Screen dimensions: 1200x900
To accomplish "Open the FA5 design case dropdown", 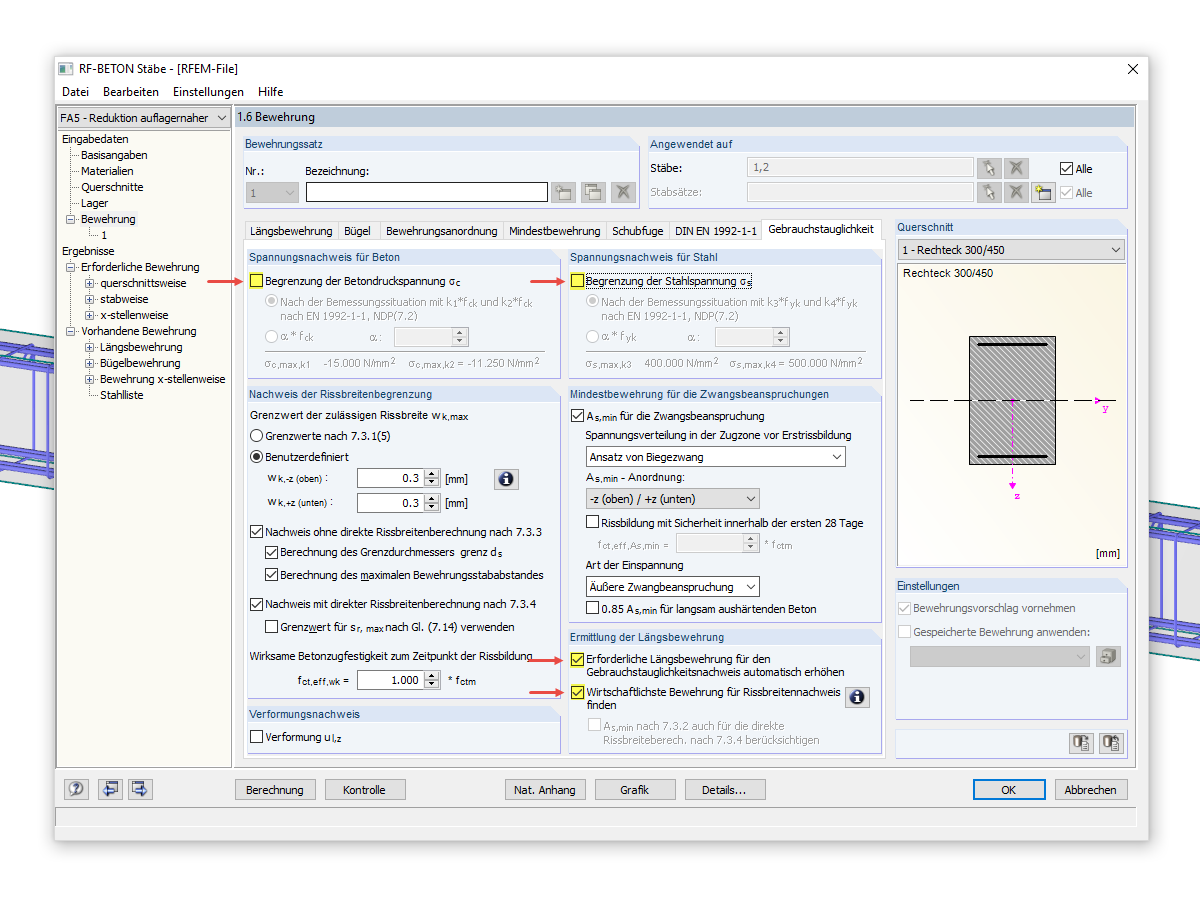I will coord(143,118).
